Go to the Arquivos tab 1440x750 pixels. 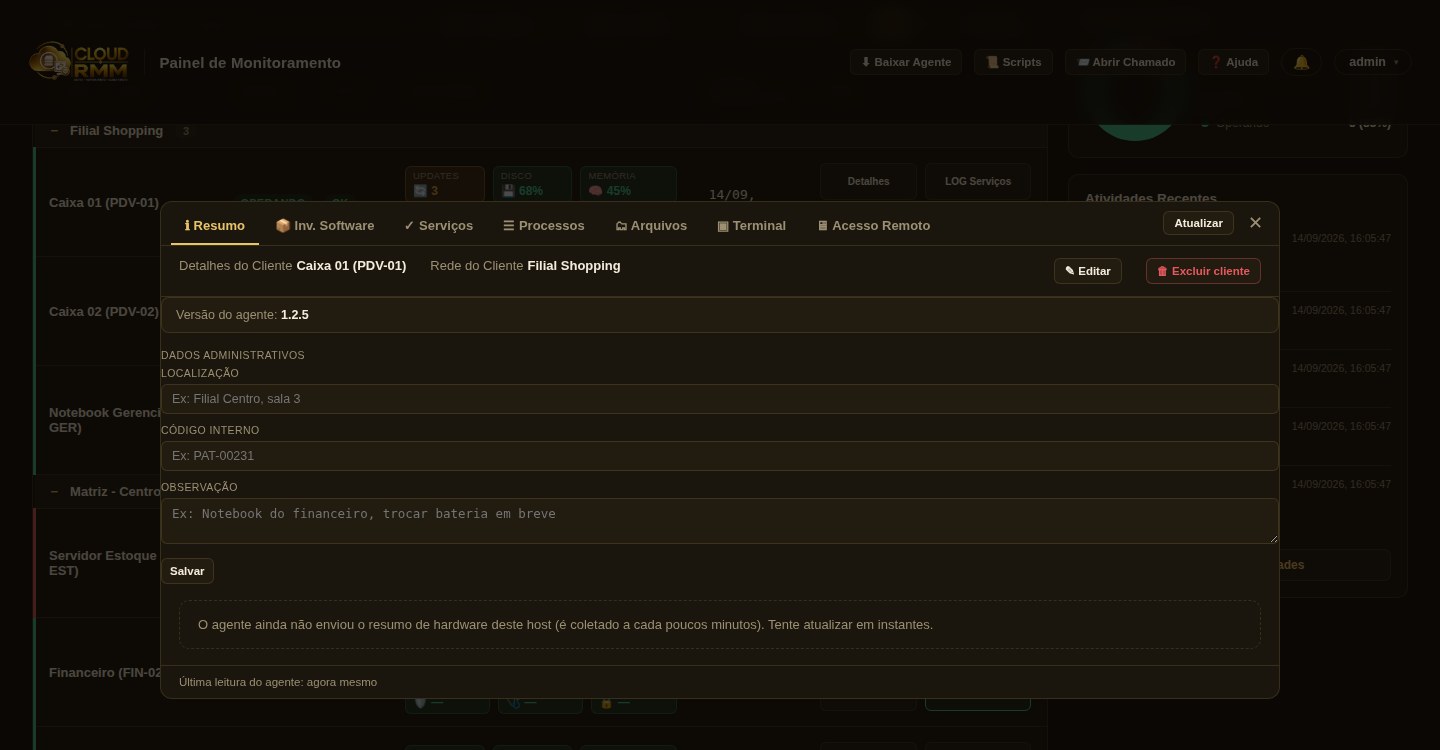pos(651,226)
